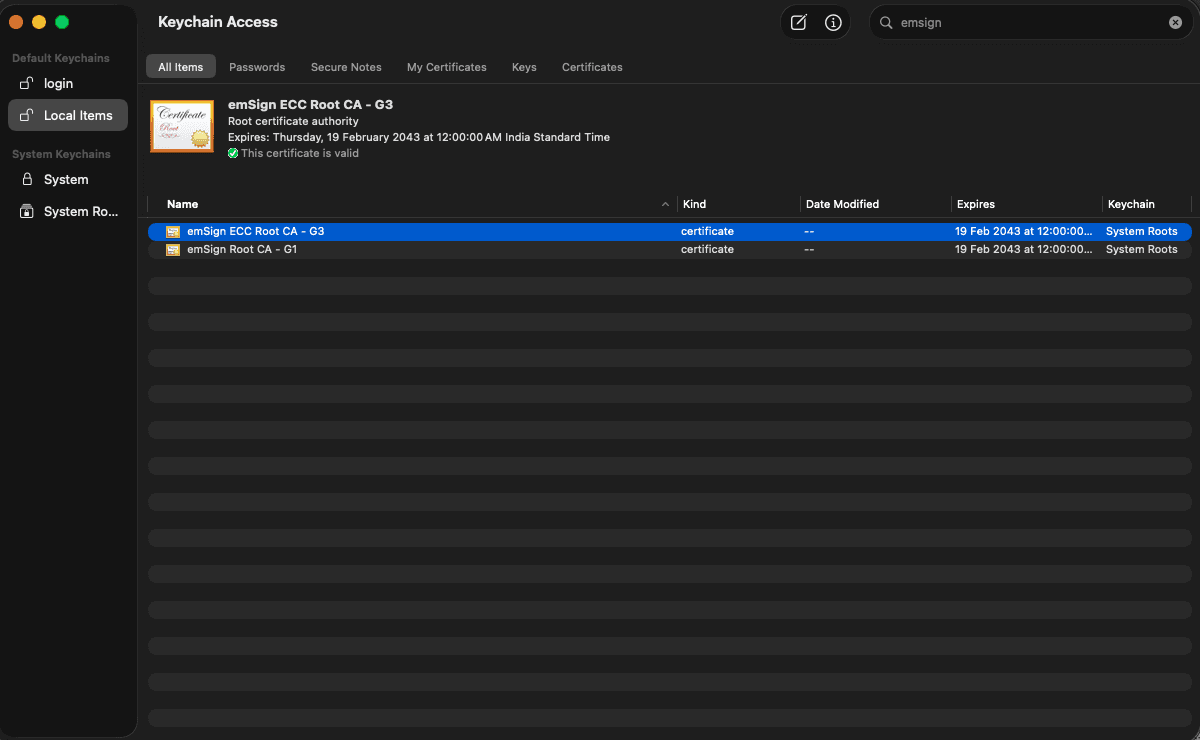Create a new keychain item
The height and width of the screenshot is (740, 1200).
[x=798, y=22]
